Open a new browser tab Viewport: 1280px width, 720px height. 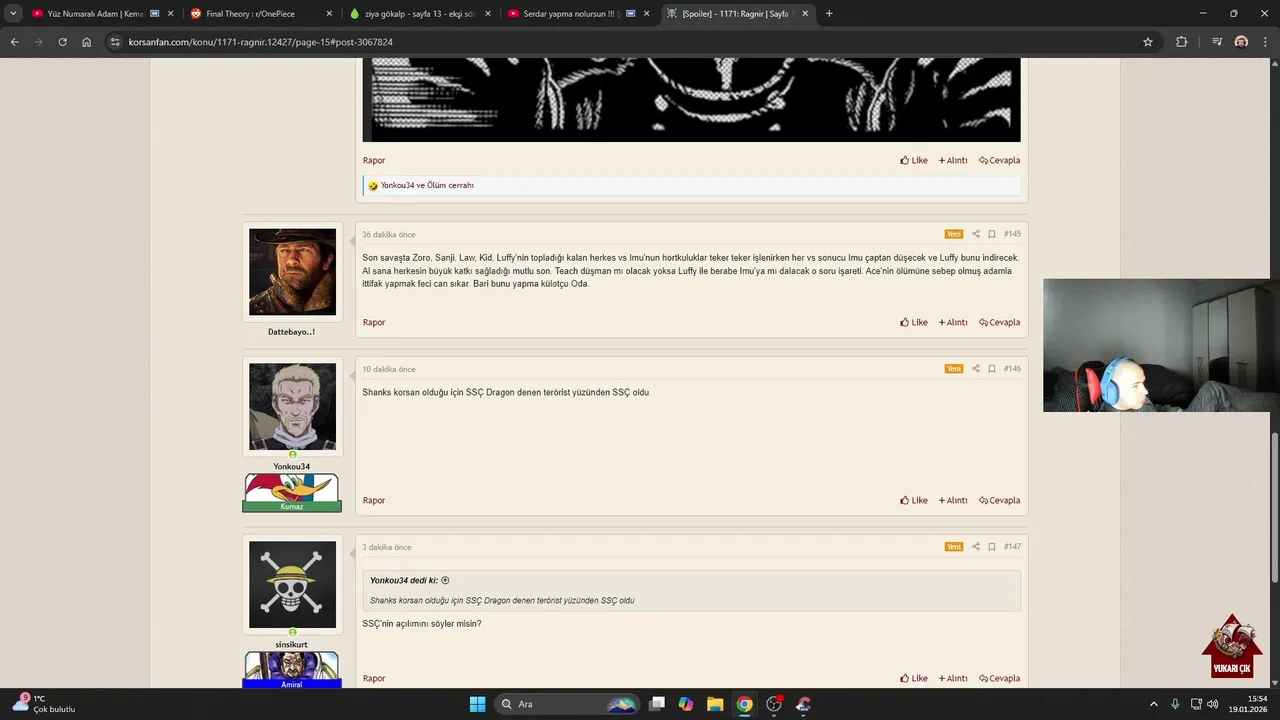[829, 14]
